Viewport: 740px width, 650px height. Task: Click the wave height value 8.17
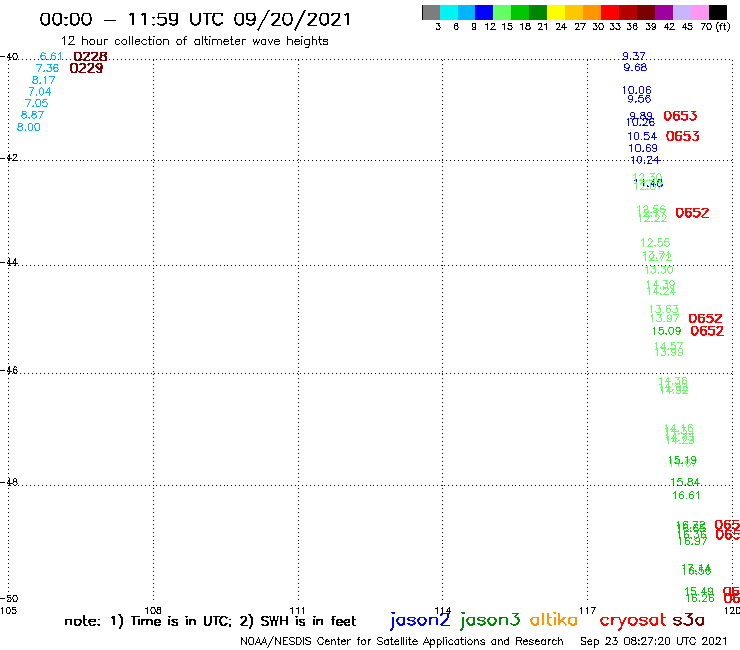coord(43,80)
